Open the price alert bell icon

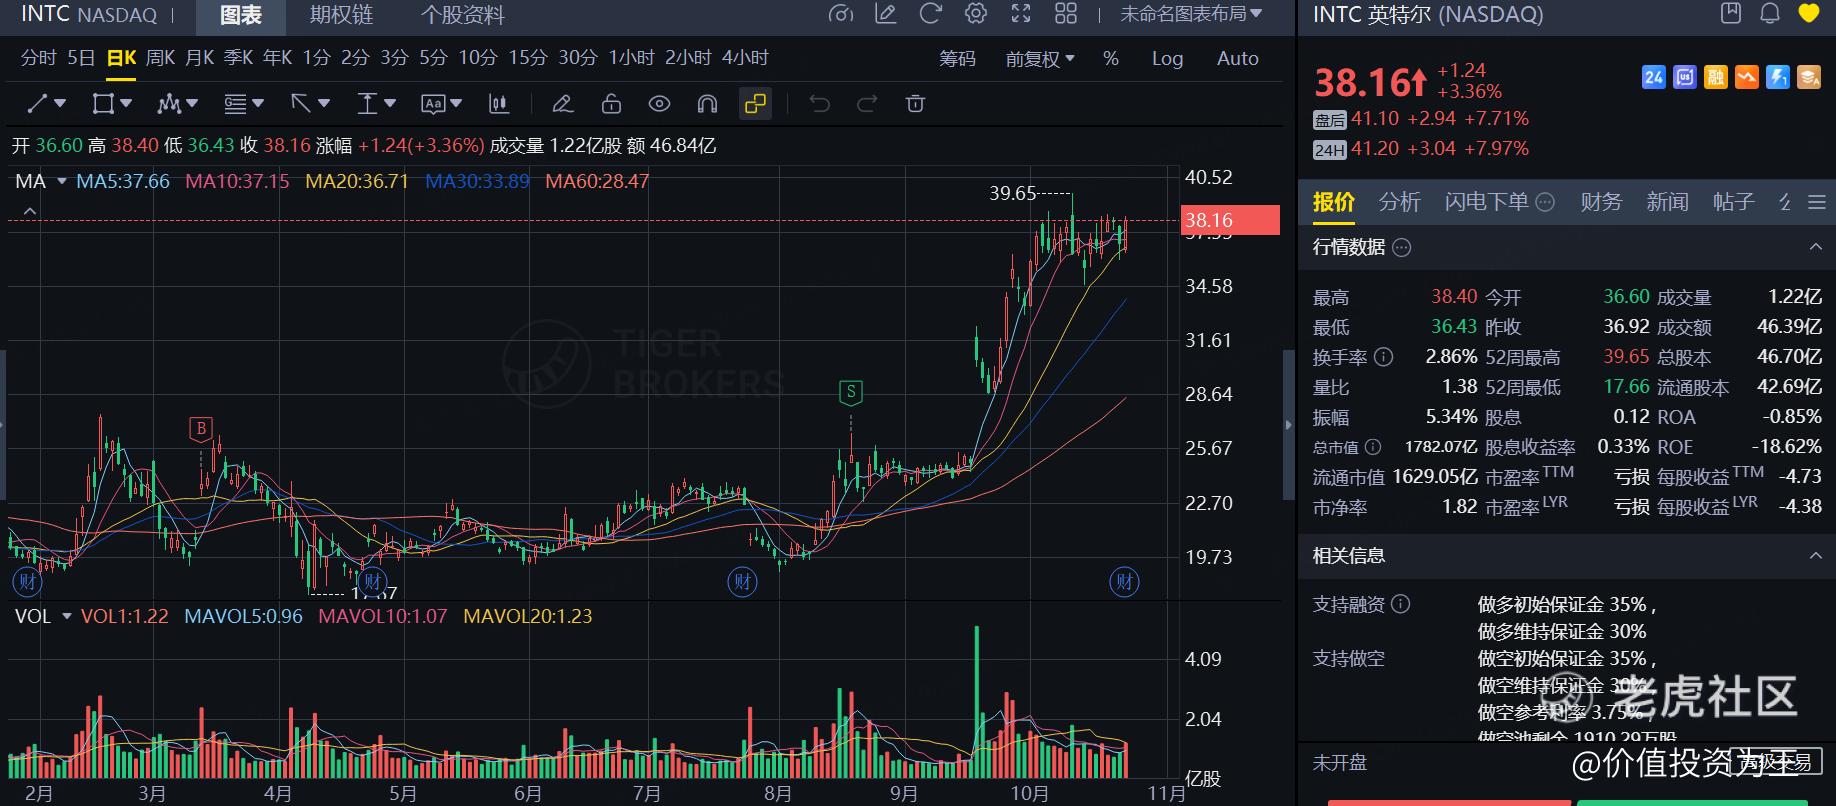(1770, 14)
